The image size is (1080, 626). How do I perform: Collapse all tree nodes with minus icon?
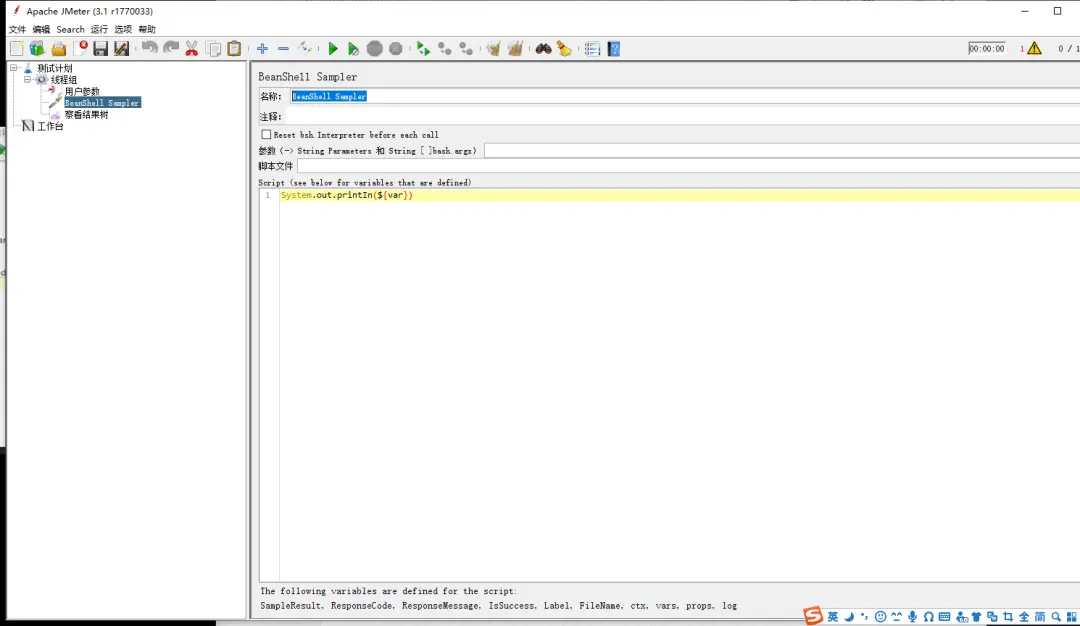coord(283,48)
